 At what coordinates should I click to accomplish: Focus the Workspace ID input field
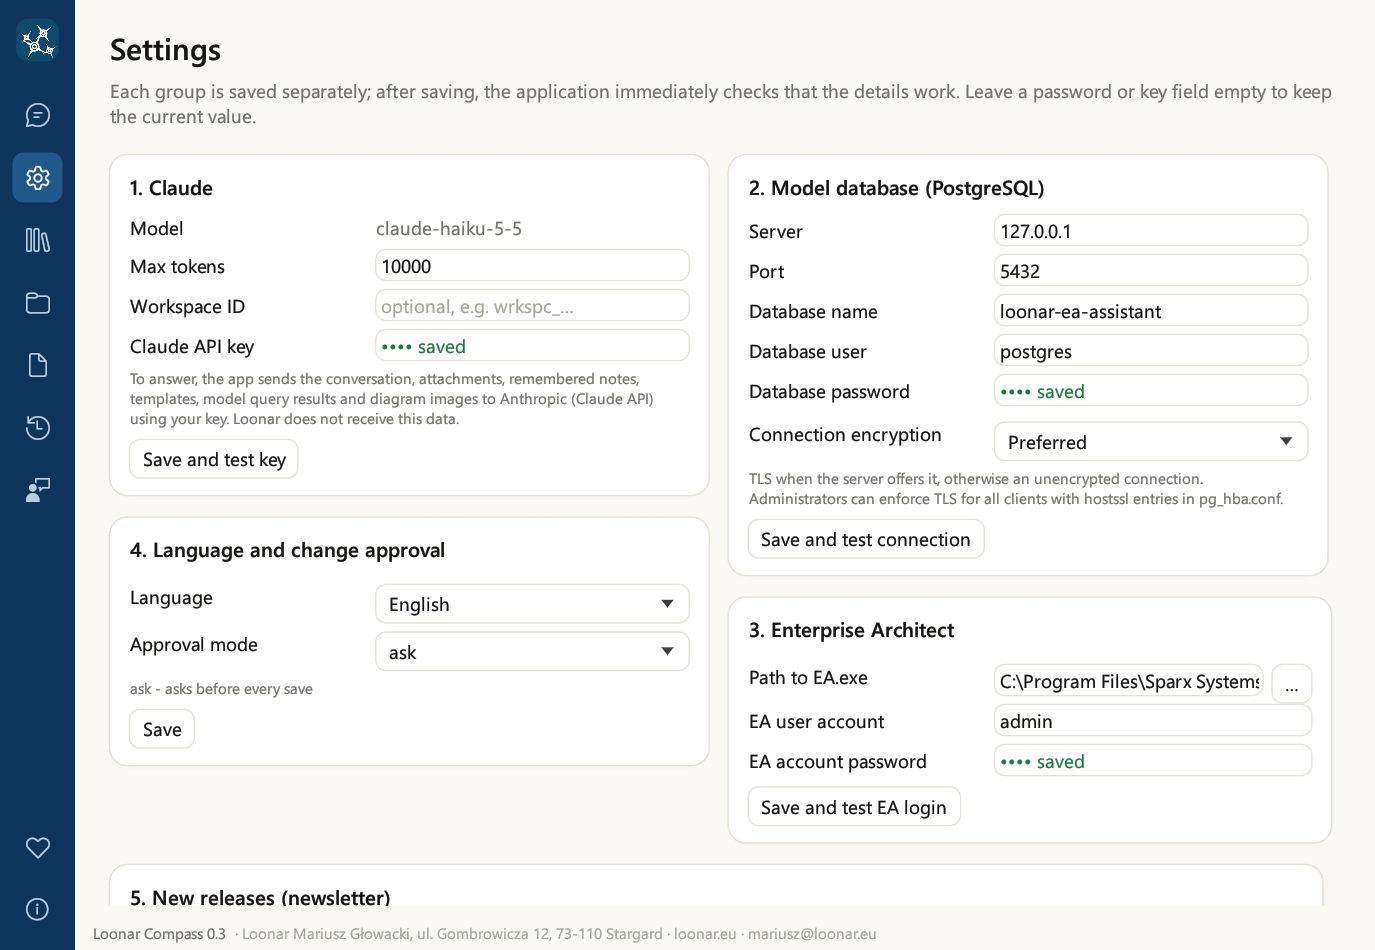pyautogui.click(x=532, y=306)
